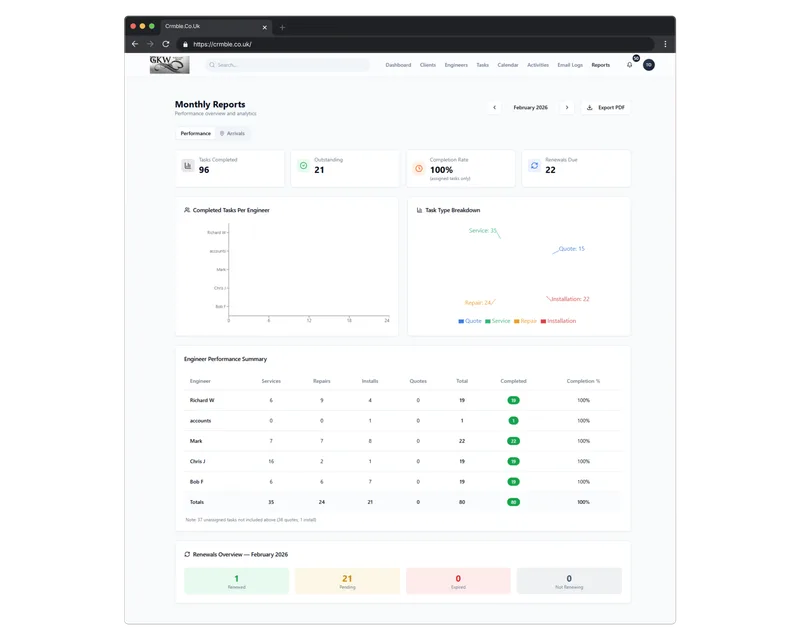Go to previous month with left chevron

[494, 107]
